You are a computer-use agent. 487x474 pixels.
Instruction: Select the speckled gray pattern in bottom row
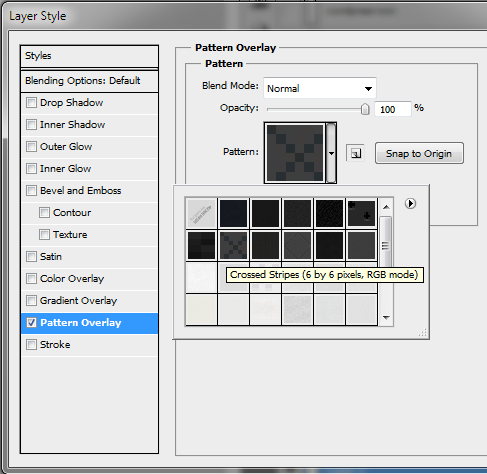point(297,309)
